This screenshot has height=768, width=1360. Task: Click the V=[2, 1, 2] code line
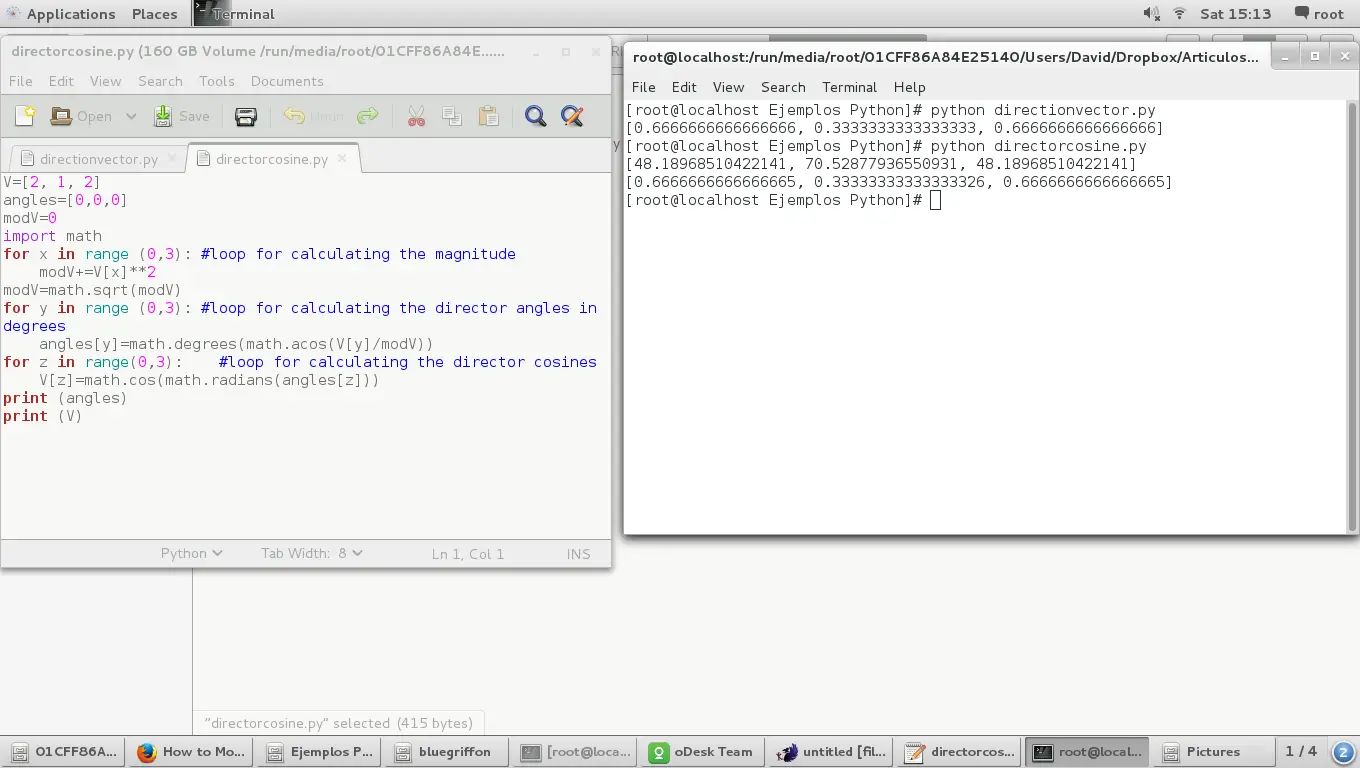(x=52, y=182)
